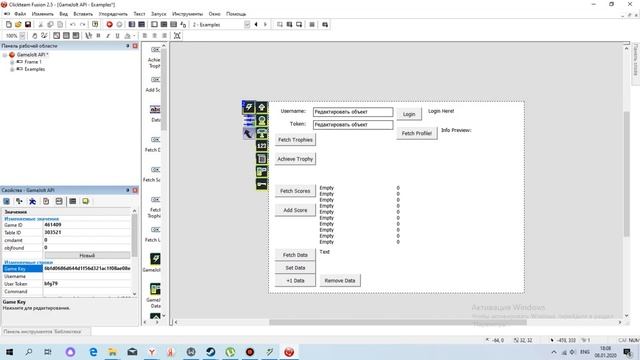Click the Achieve Trophy button

point(295,159)
